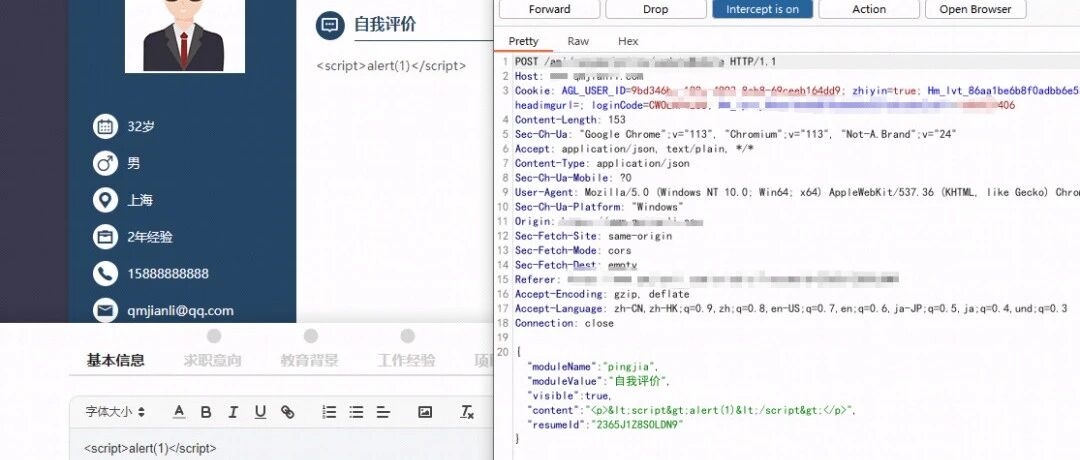Click the "moduleValue" JSON line
Viewport: 1080px width, 460px height.
pyautogui.click(x=599, y=381)
